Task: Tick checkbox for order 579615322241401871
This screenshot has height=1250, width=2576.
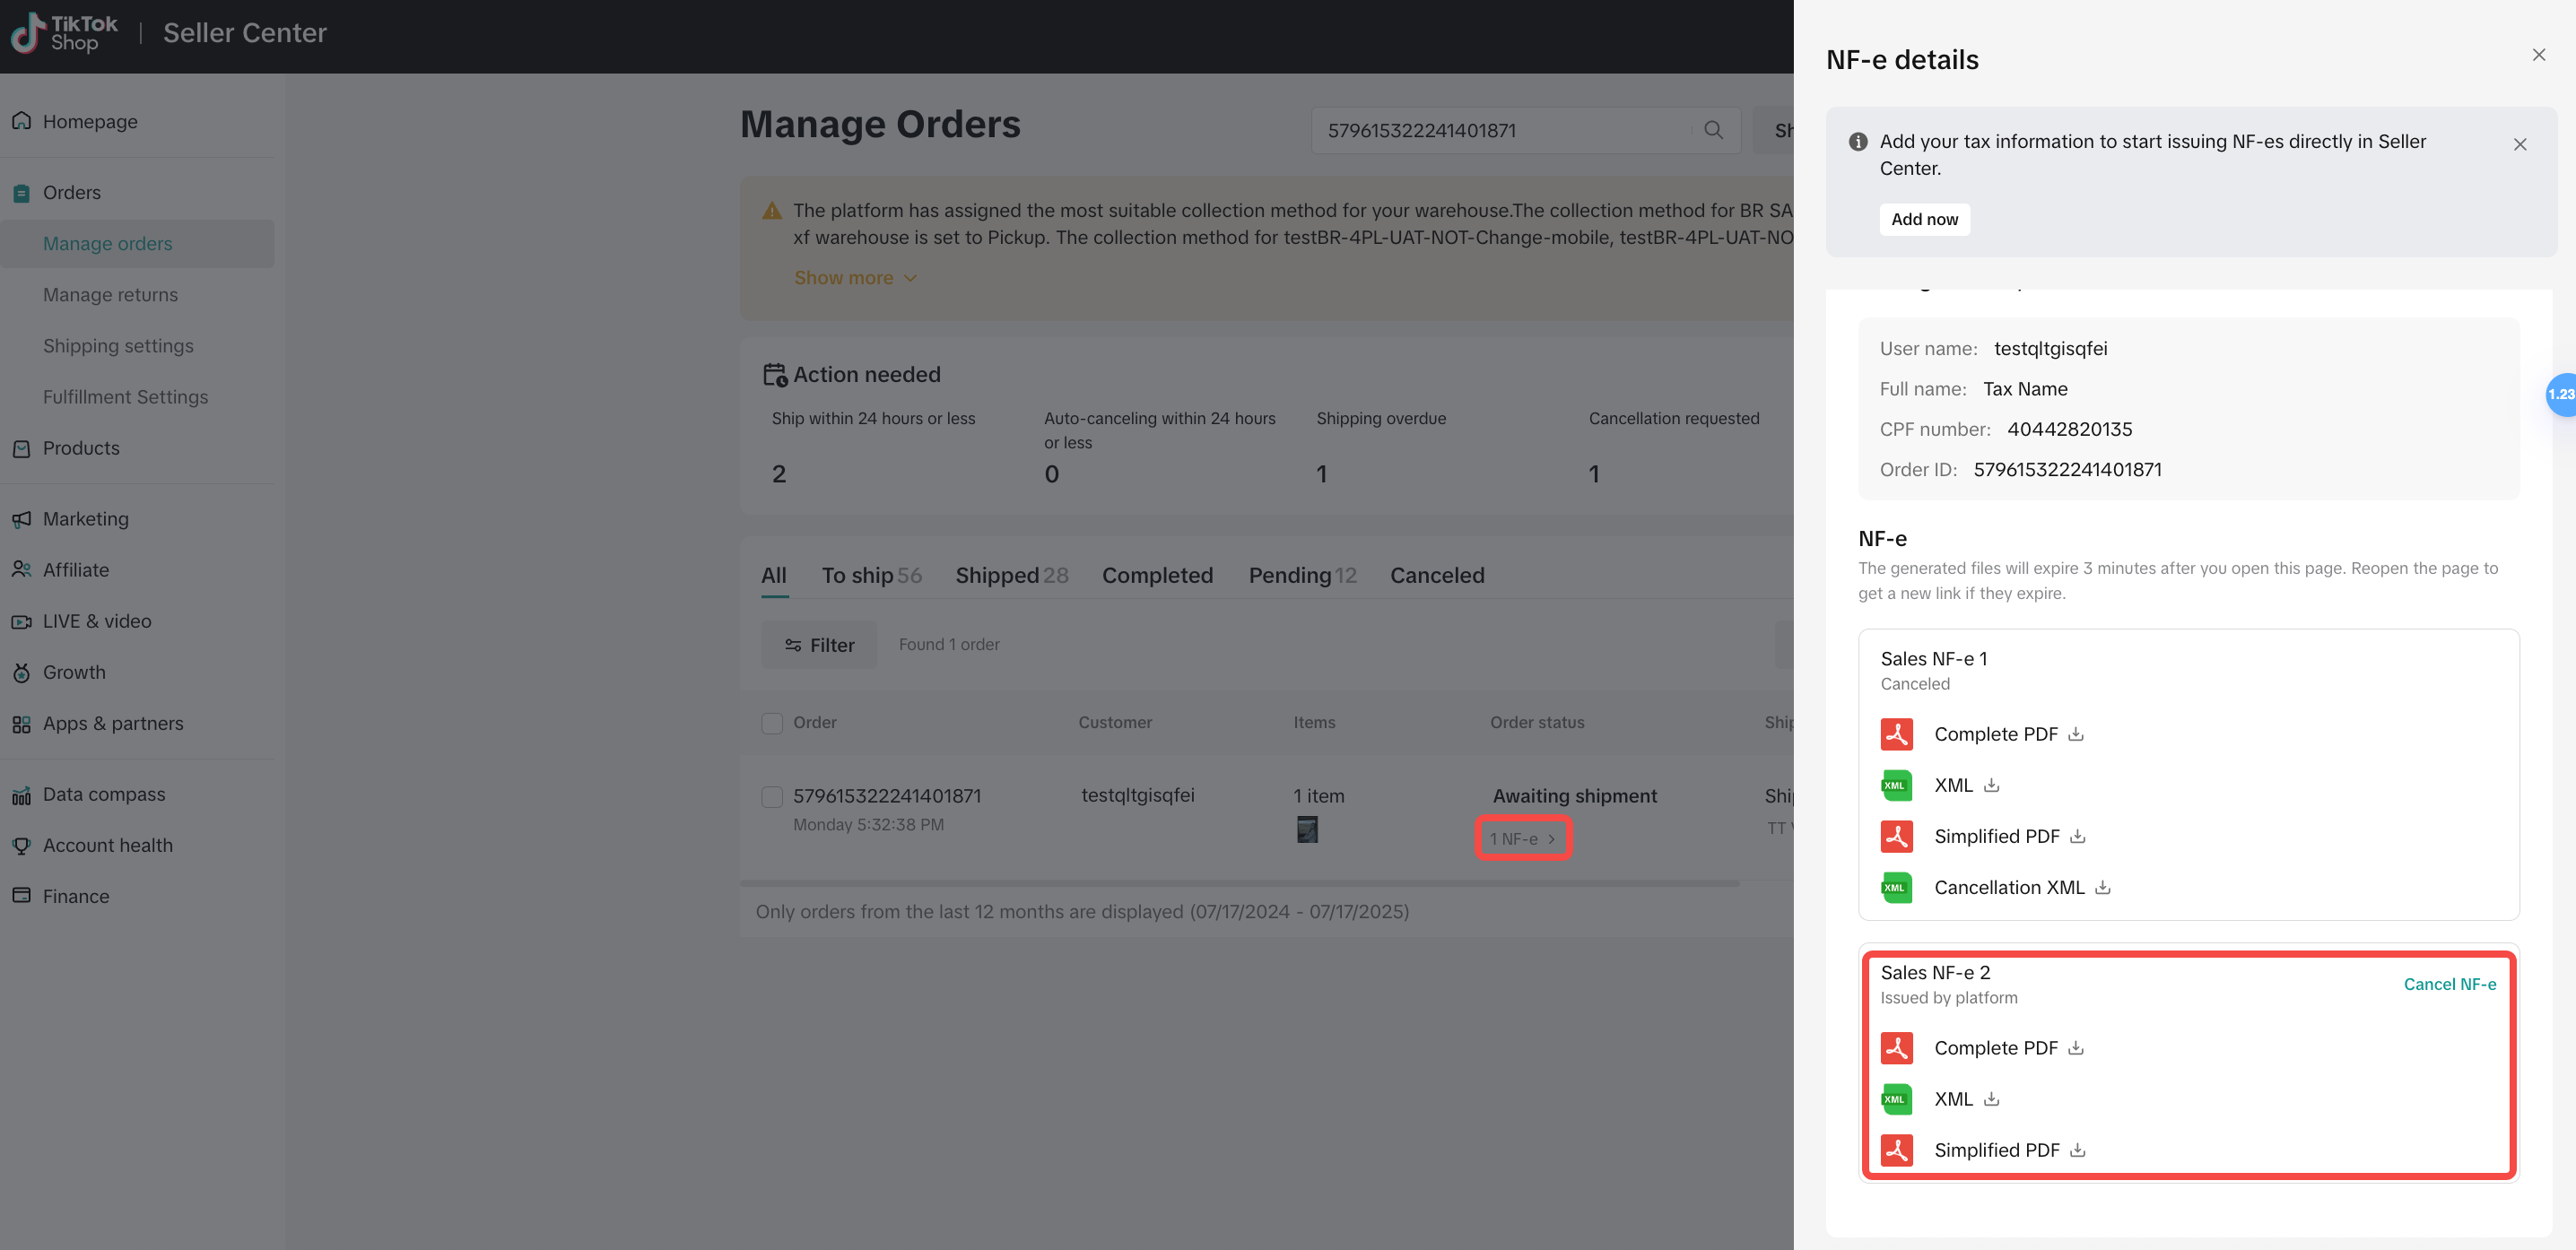Action: tap(772, 797)
